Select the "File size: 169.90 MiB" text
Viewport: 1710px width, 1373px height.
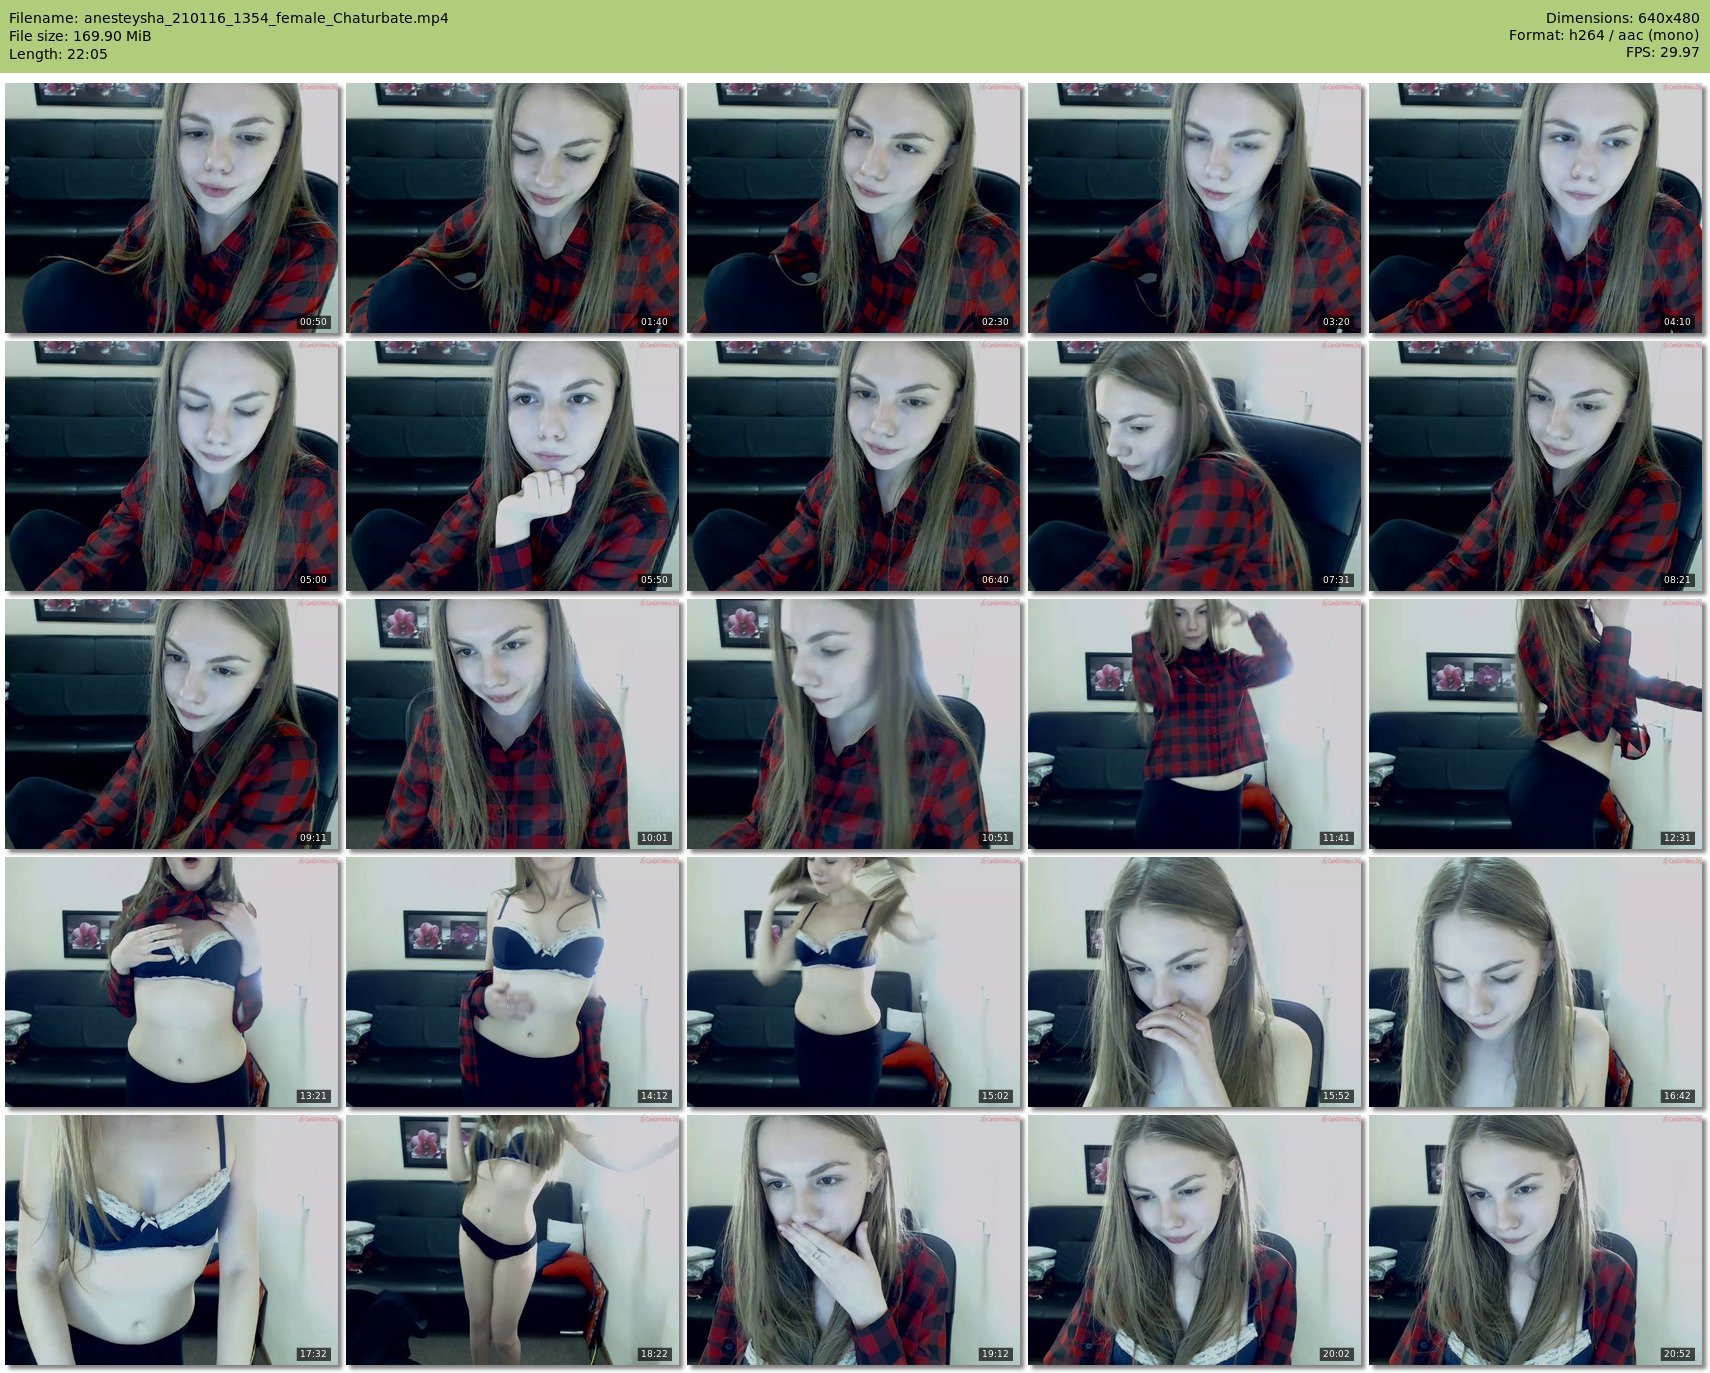click(80, 36)
